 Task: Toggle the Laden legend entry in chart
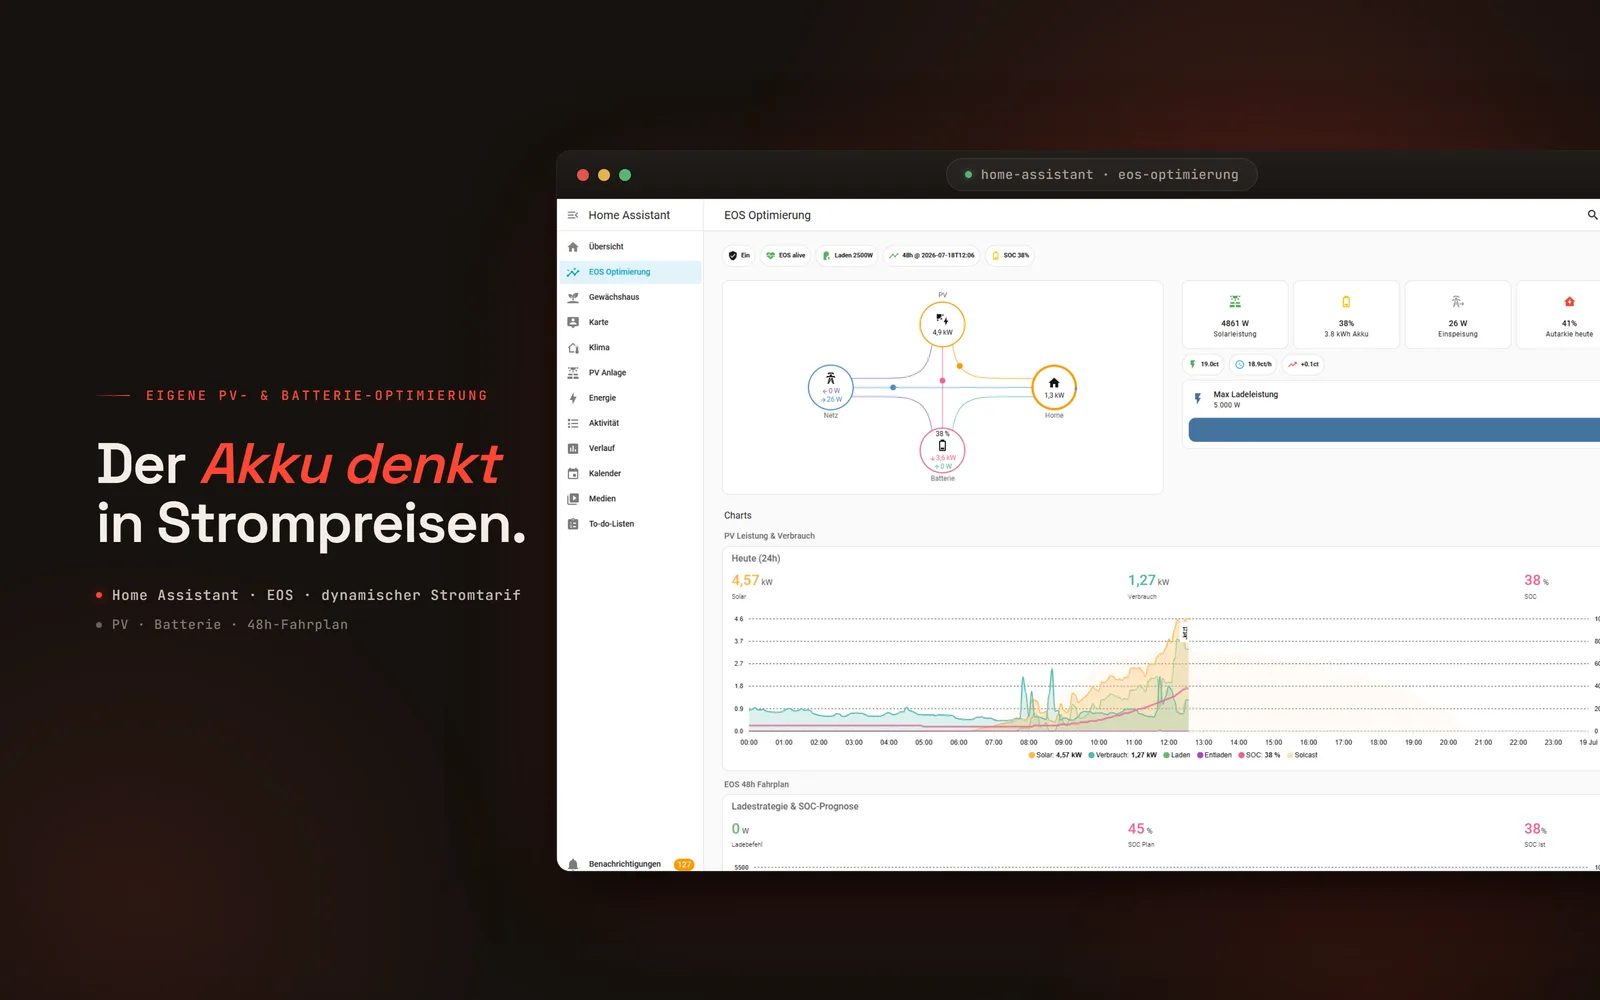click(1177, 755)
